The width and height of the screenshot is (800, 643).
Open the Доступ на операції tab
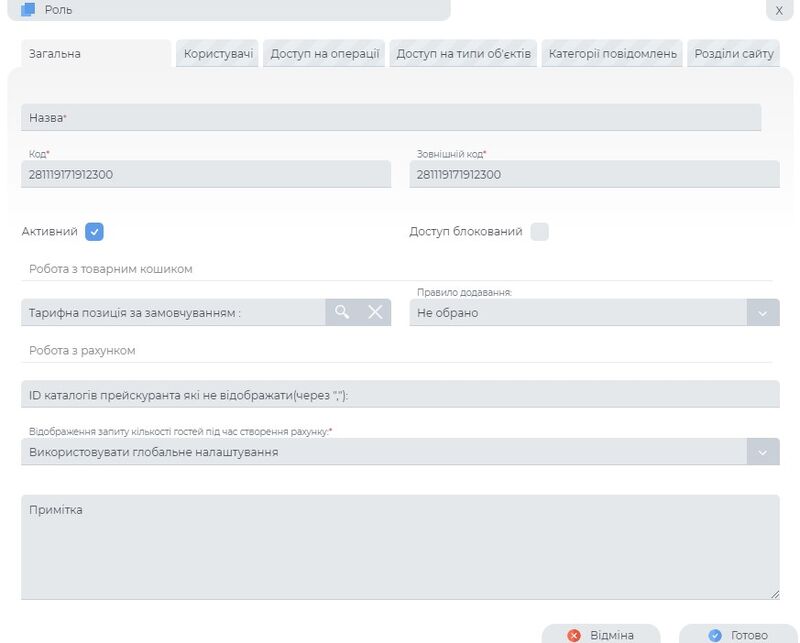(324, 54)
